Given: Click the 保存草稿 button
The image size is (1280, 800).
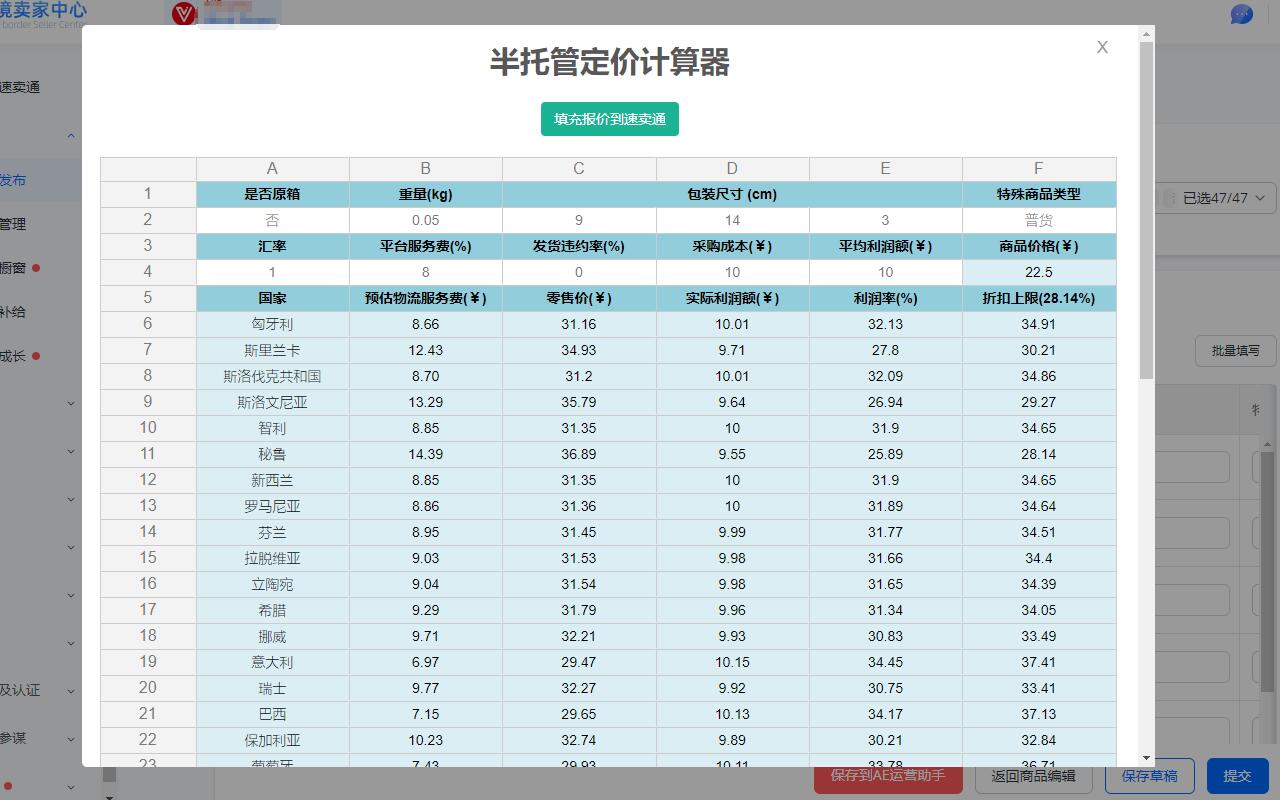Looking at the screenshot, I should pos(1150,776).
